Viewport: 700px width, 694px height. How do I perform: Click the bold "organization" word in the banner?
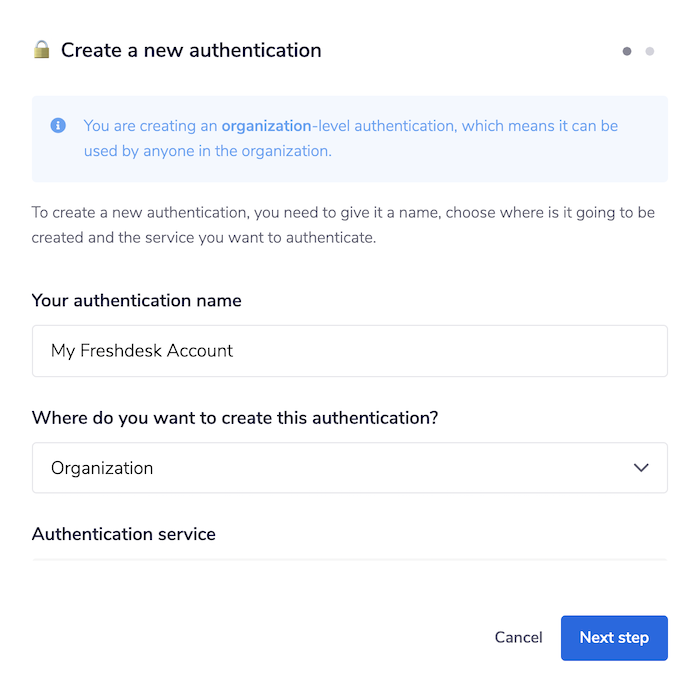[266, 126]
